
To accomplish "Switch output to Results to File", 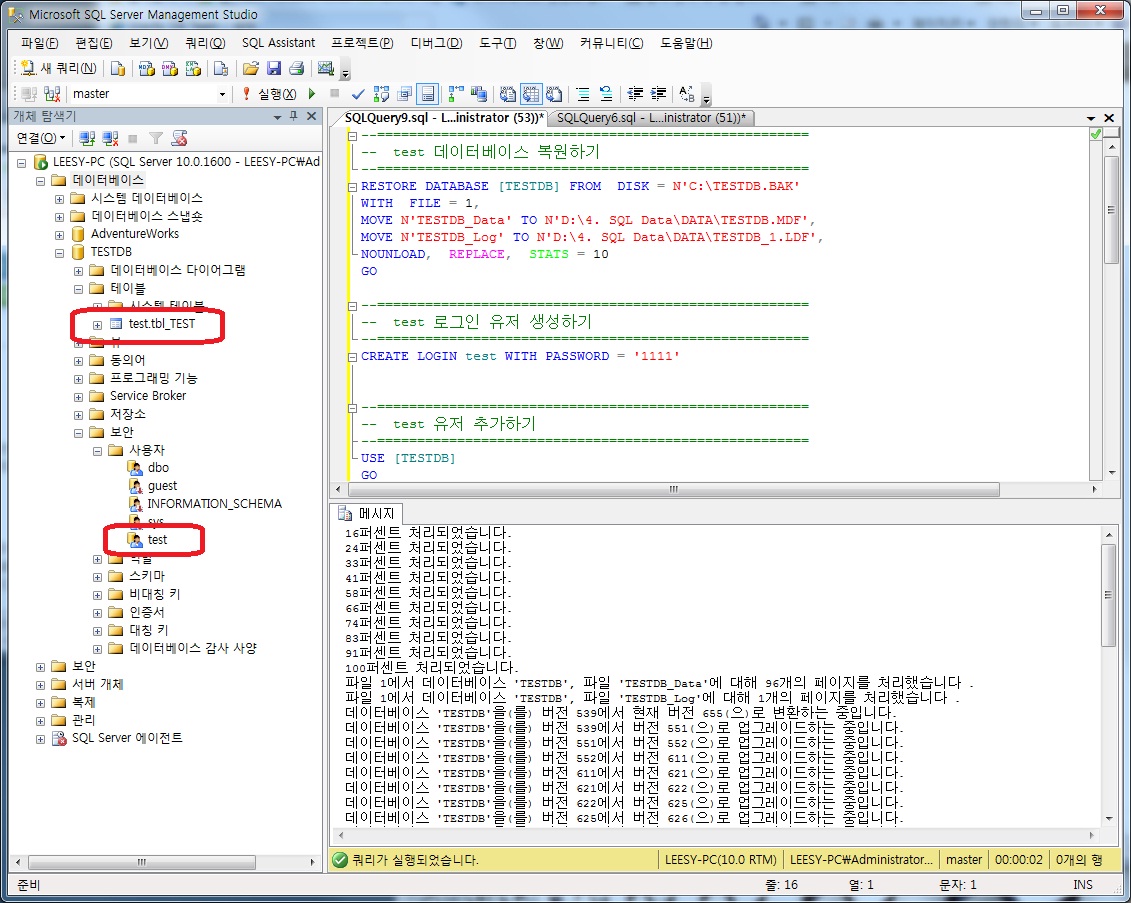I will [554, 94].
